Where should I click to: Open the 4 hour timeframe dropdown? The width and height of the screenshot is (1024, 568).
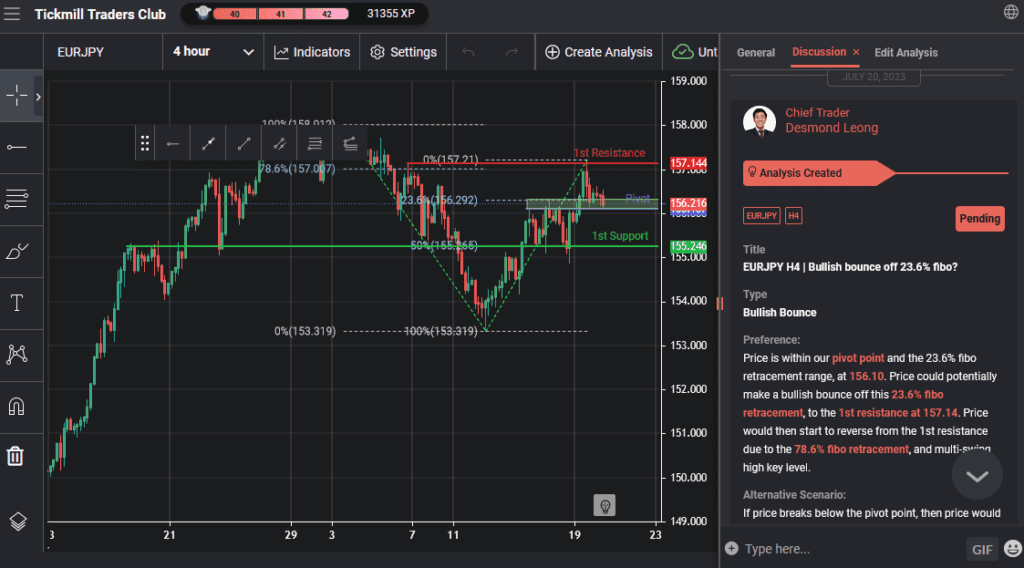[x=213, y=52]
